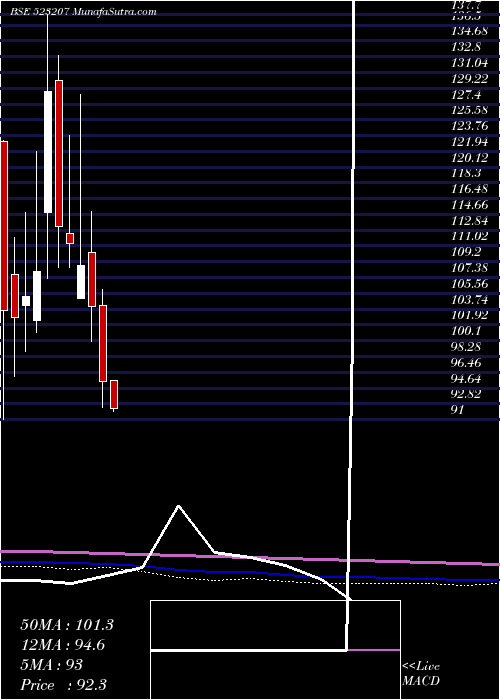This screenshot has width=500, height=700.
Task: Click the 96.46 price axis label
Action: click(x=467, y=362)
